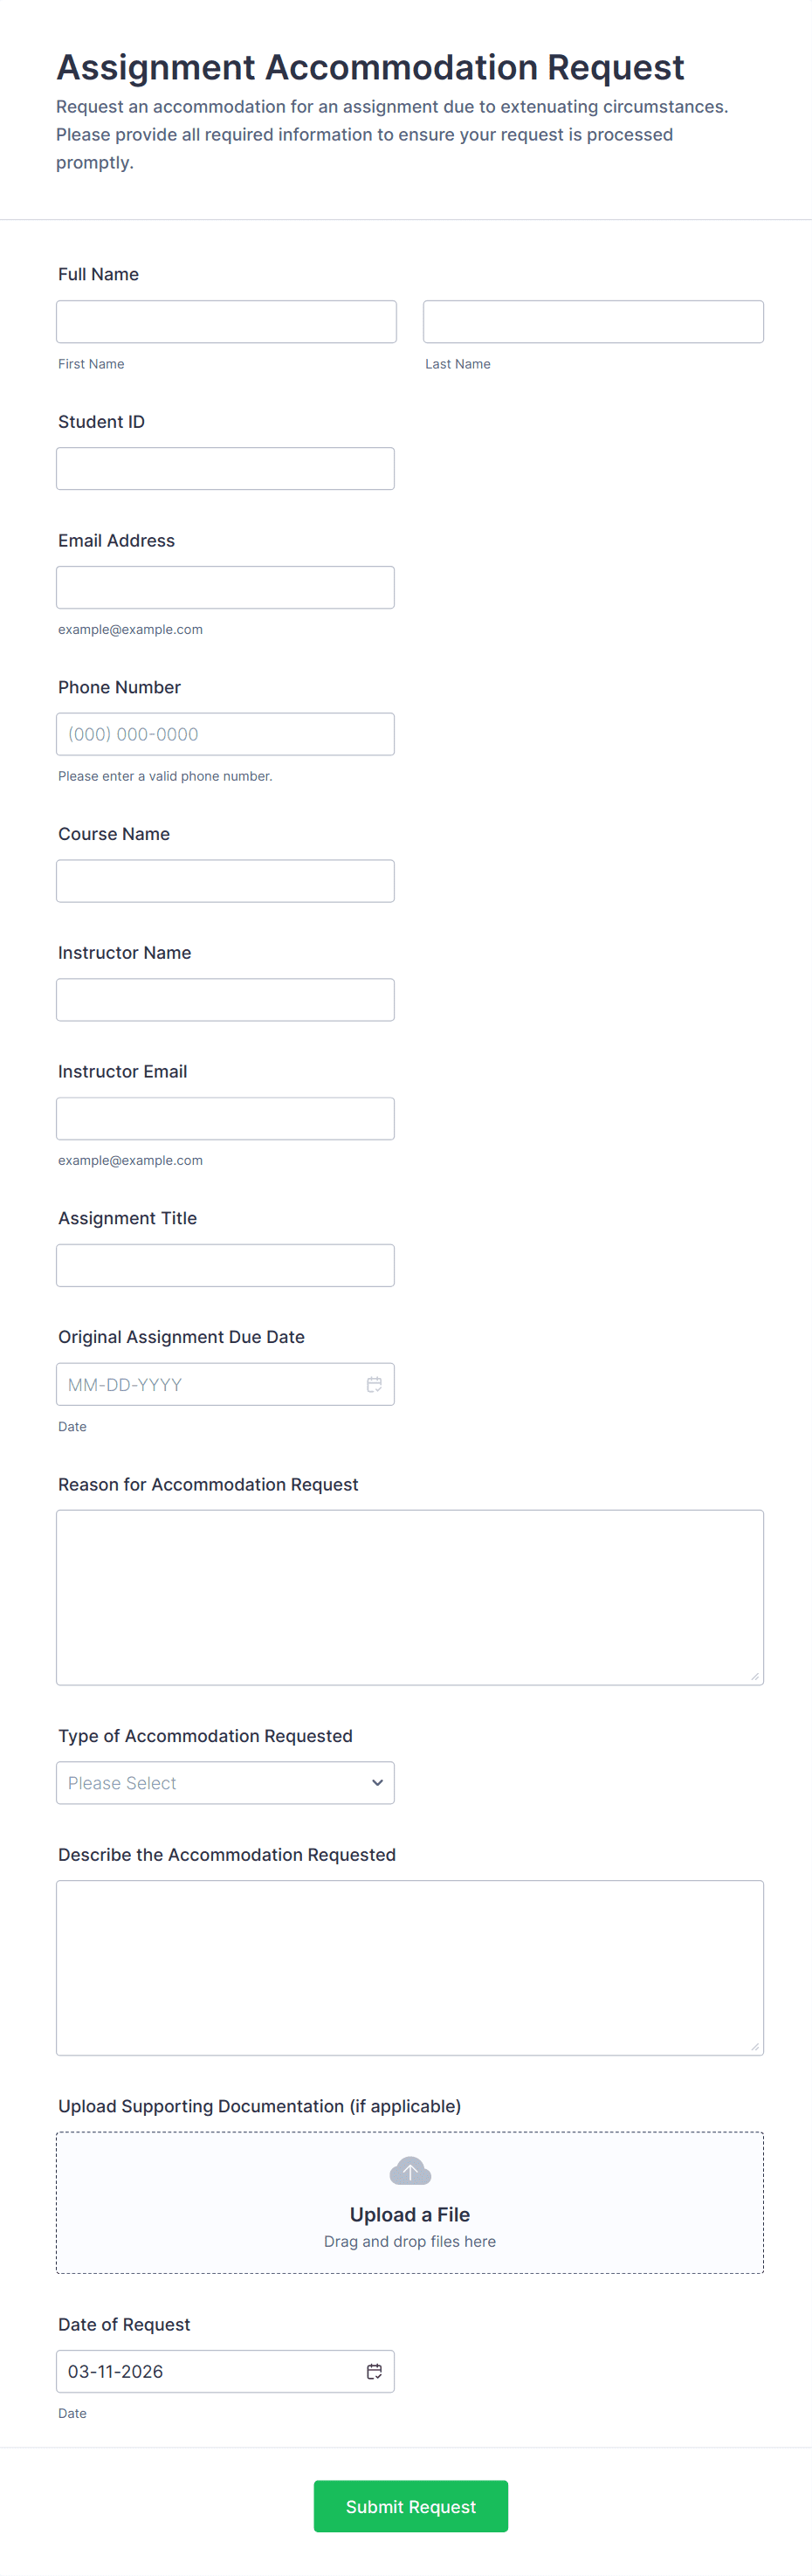
Task: Click resize handle of Reason textarea
Action: (755, 1677)
